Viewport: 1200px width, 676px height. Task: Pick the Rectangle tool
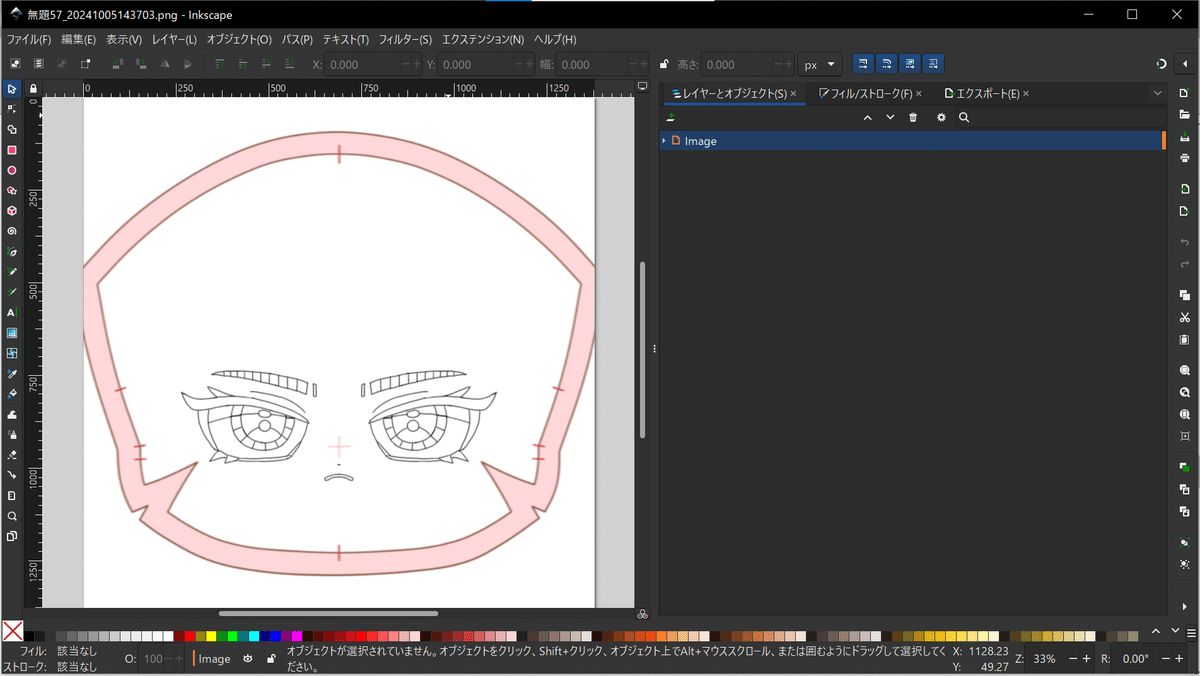click(12, 150)
